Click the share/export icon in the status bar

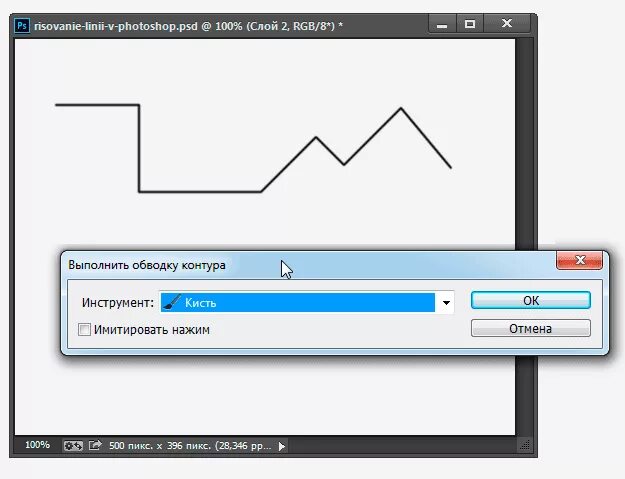point(95,445)
